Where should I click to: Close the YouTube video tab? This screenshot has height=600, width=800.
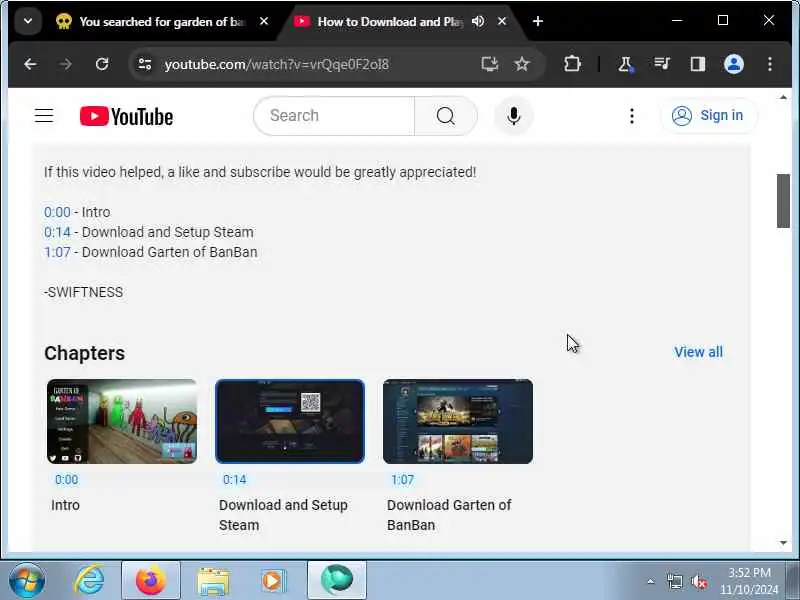pyautogui.click(x=502, y=21)
